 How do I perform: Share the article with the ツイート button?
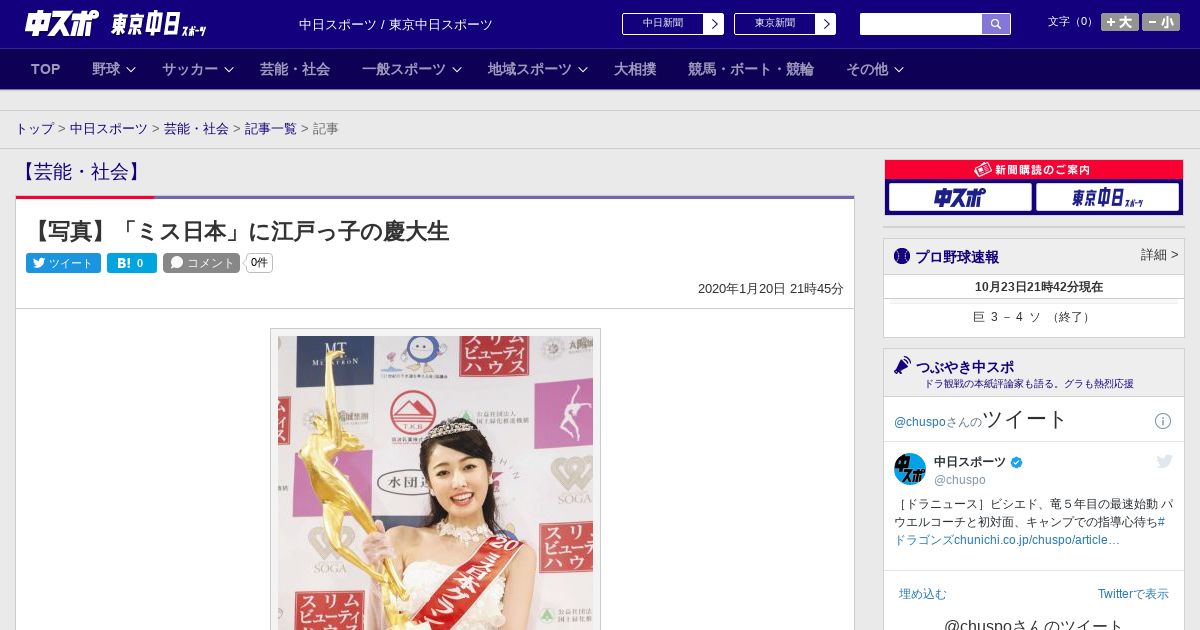(63, 263)
